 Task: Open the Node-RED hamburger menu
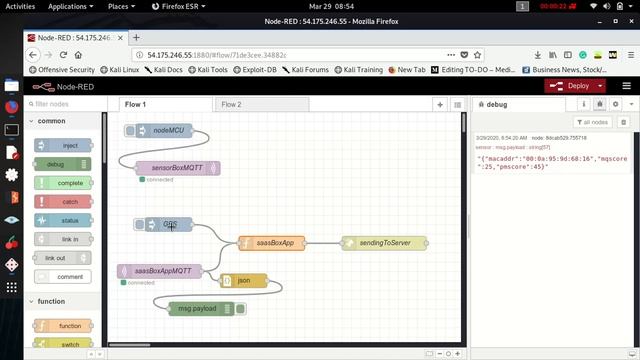click(x=627, y=86)
